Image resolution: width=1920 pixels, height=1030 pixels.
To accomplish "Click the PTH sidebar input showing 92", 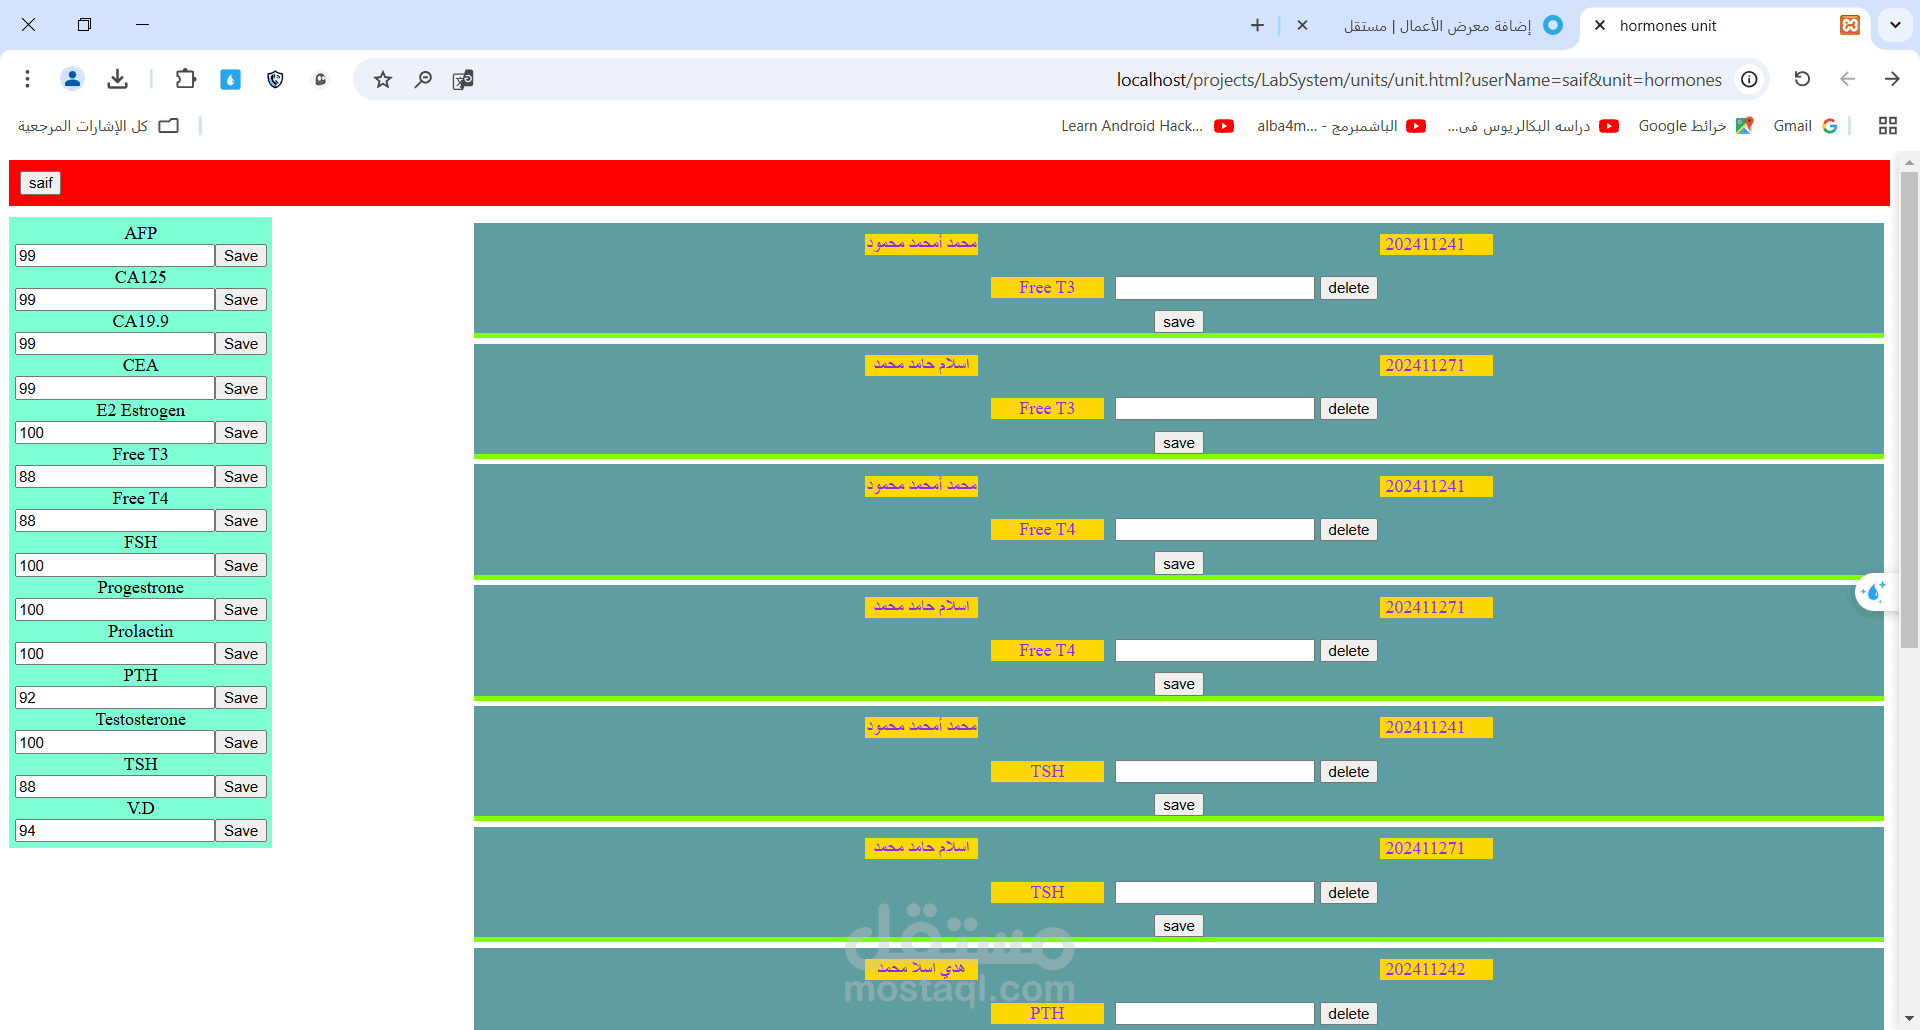I will (x=115, y=698).
